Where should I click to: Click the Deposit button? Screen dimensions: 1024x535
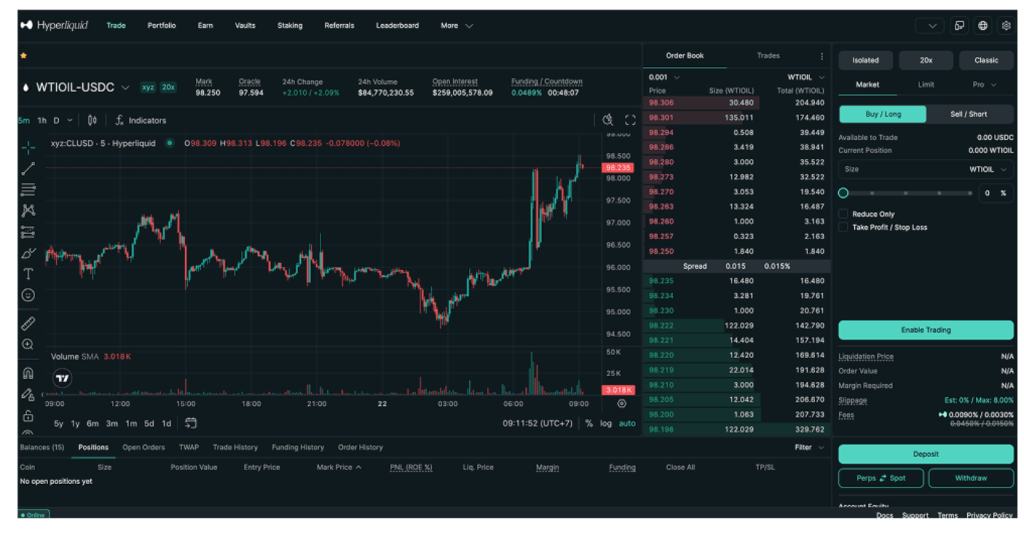(926, 454)
